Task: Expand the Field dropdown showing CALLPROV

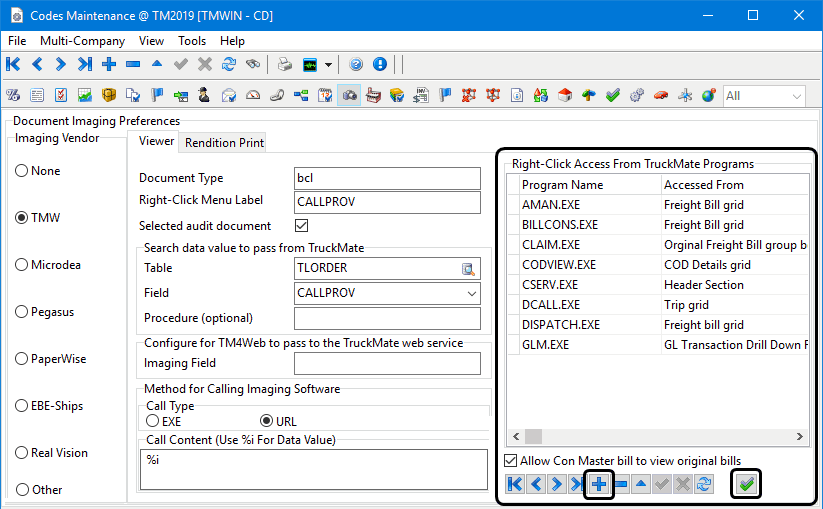Action: click(x=471, y=293)
